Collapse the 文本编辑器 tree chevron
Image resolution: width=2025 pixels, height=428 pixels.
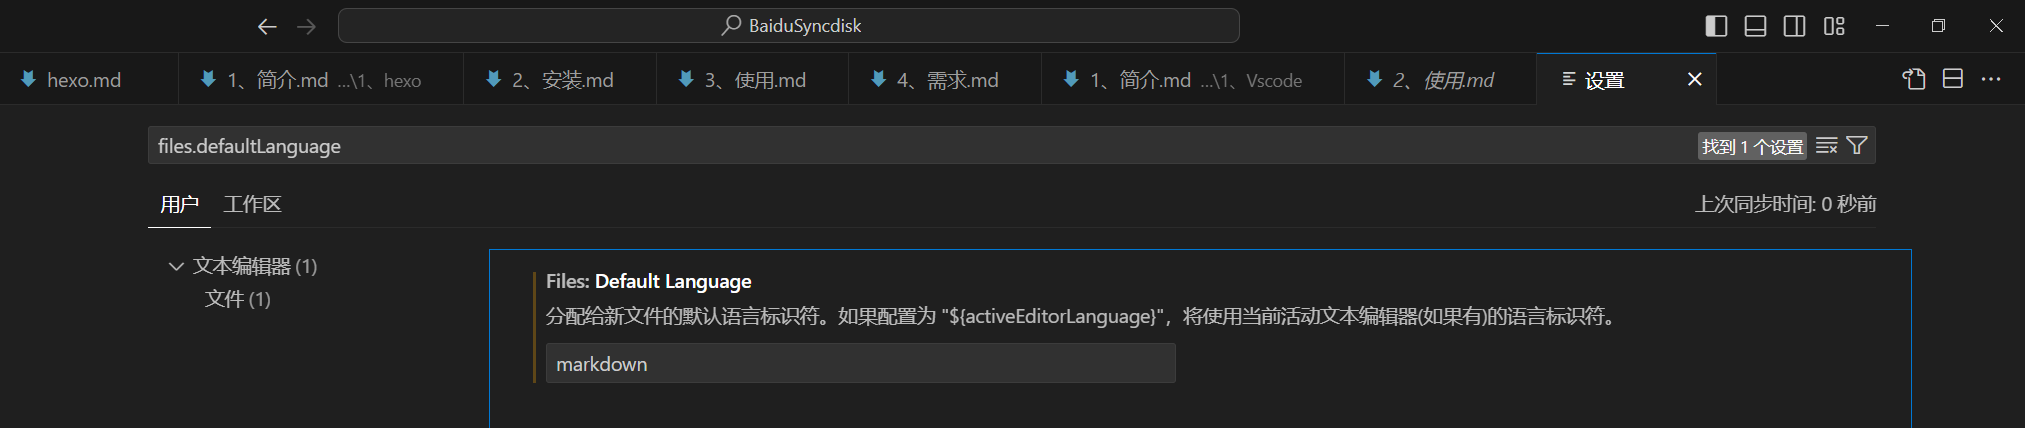pyautogui.click(x=176, y=266)
